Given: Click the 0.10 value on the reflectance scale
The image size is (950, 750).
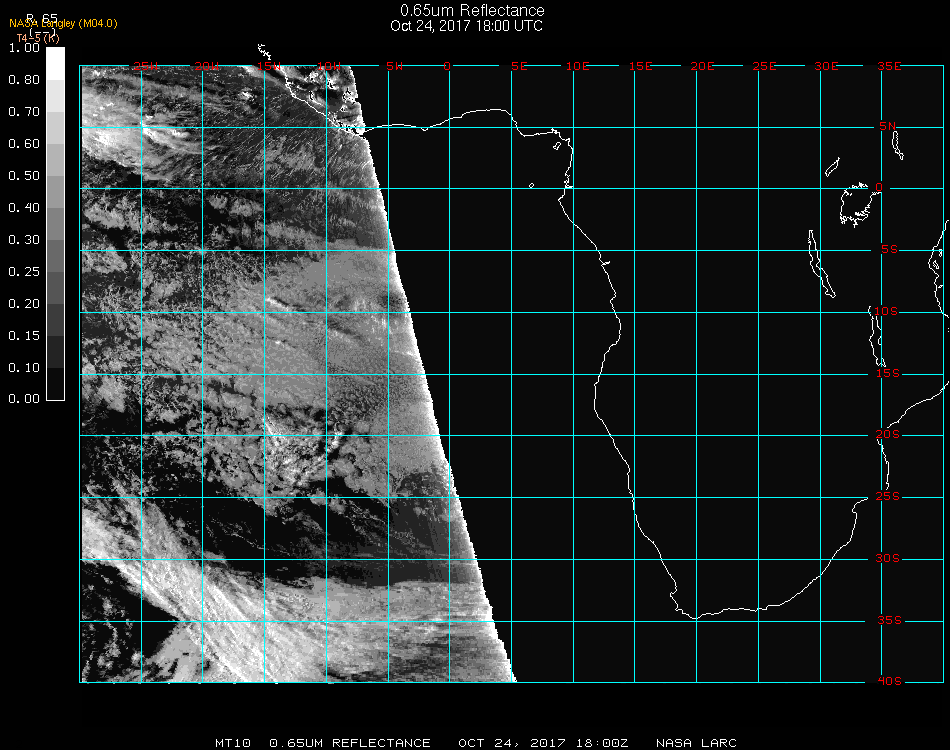Looking at the screenshot, I should click(24, 368).
